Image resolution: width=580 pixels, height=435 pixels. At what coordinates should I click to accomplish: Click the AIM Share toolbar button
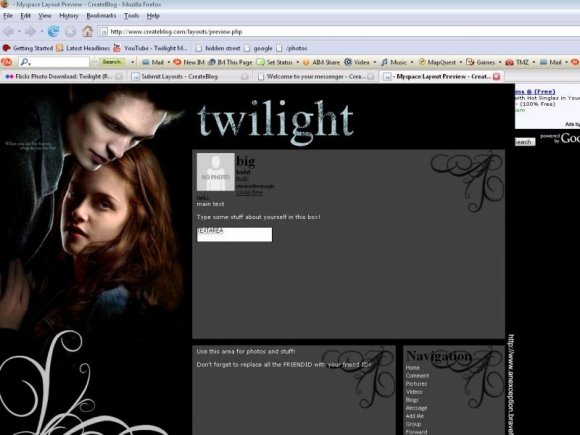click(321, 62)
